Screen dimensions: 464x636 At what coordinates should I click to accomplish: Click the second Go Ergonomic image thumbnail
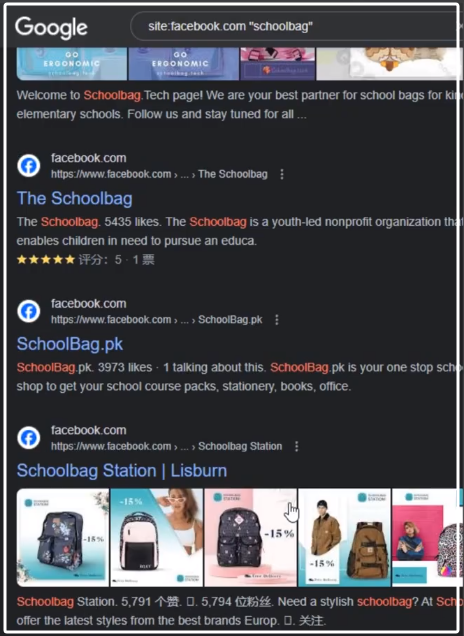pyautogui.click(x=184, y=64)
